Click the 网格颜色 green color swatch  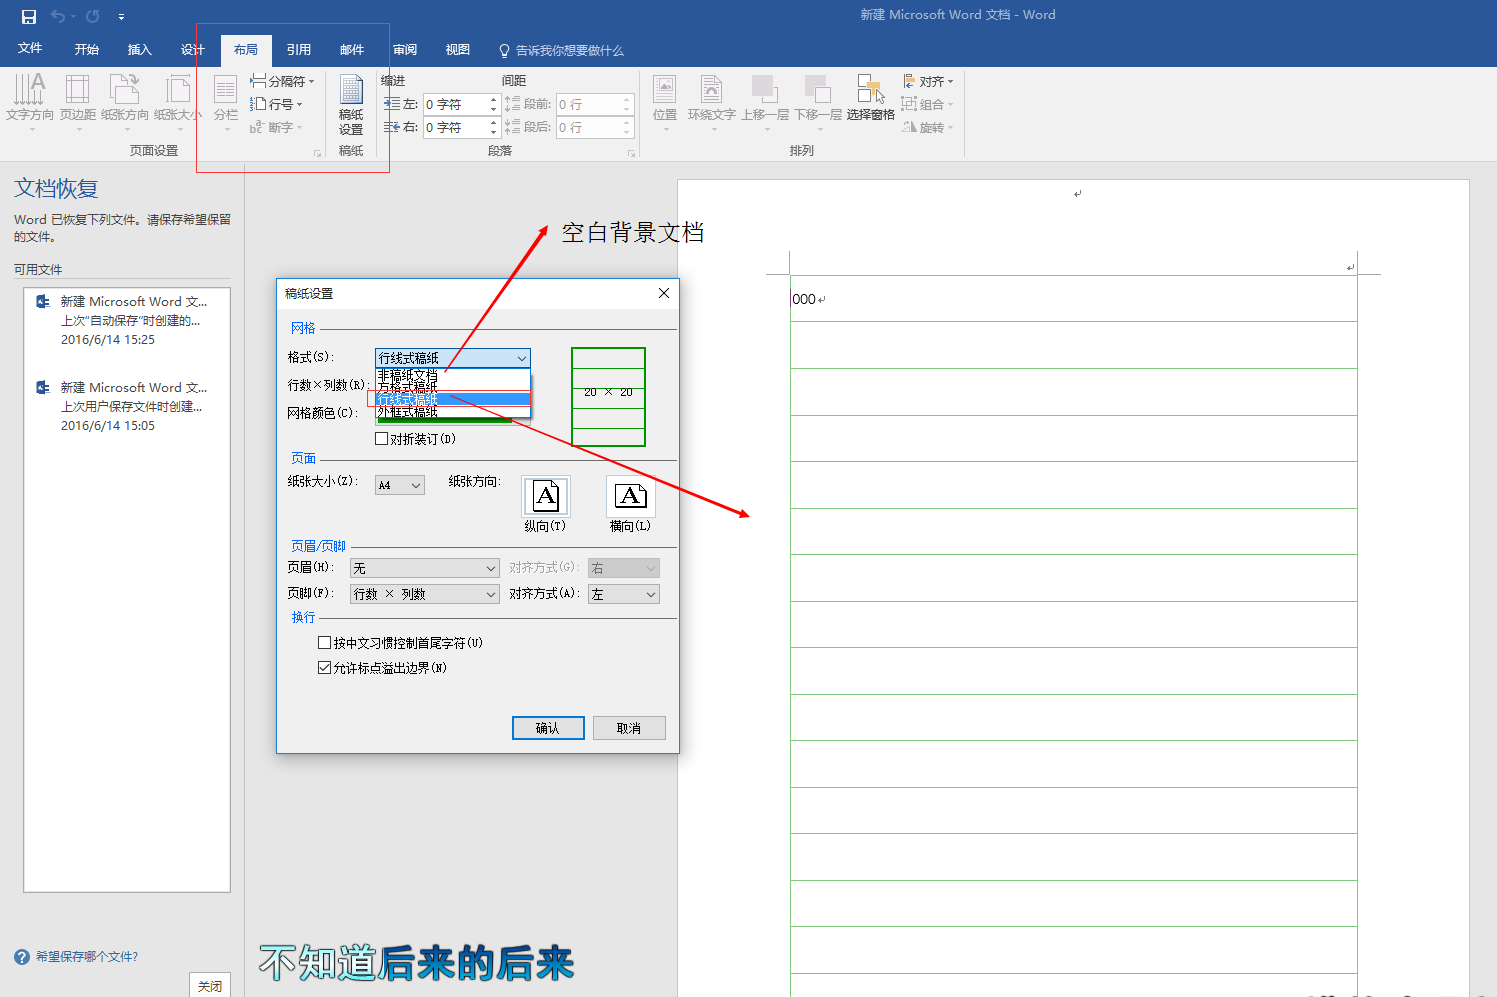click(x=445, y=420)
